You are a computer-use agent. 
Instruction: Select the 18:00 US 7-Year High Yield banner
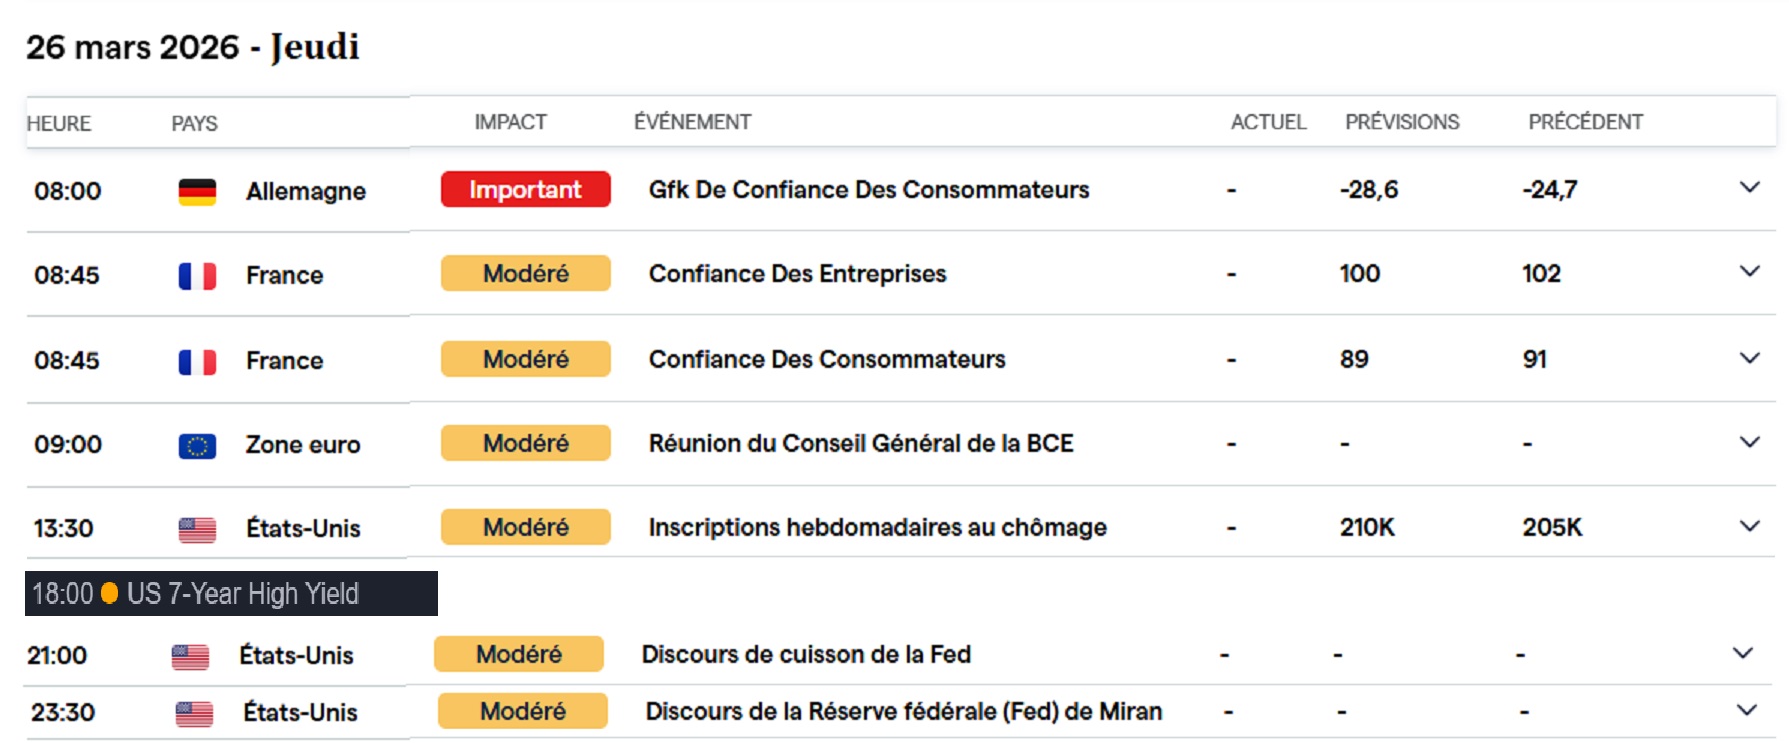(x=231, y=594)
